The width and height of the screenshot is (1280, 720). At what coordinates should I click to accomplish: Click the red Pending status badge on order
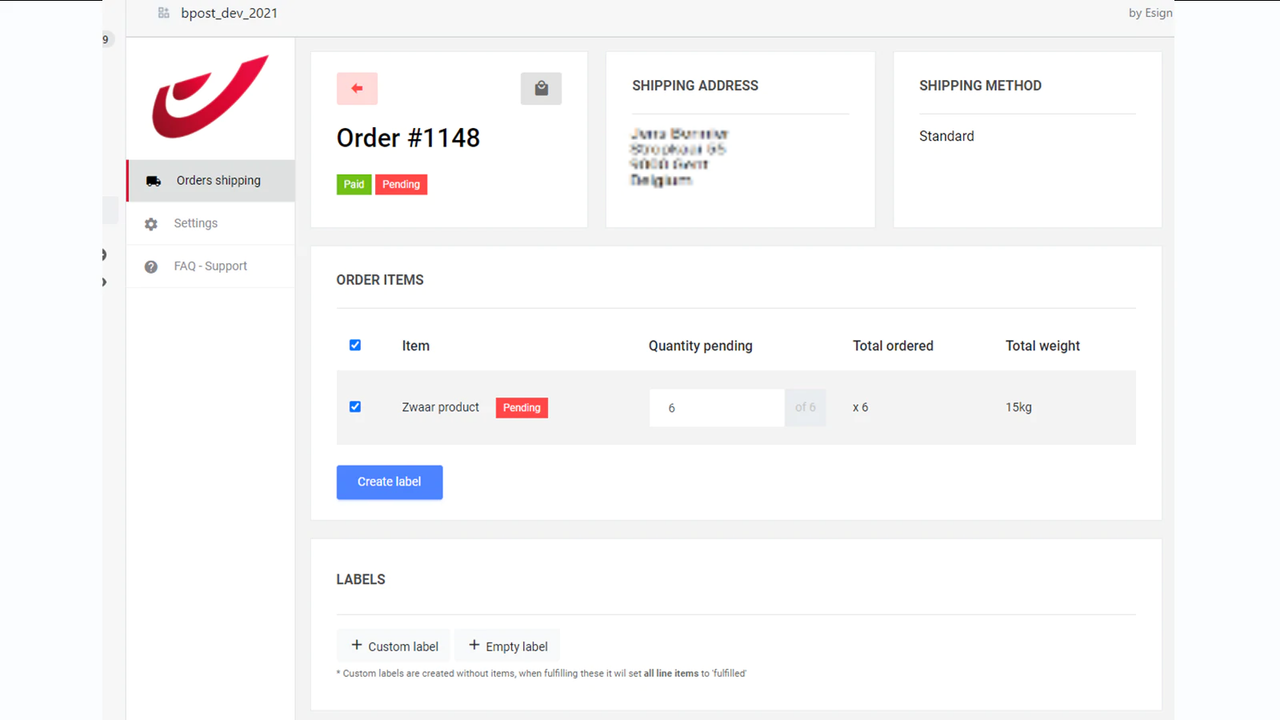[x=401, y=184]
